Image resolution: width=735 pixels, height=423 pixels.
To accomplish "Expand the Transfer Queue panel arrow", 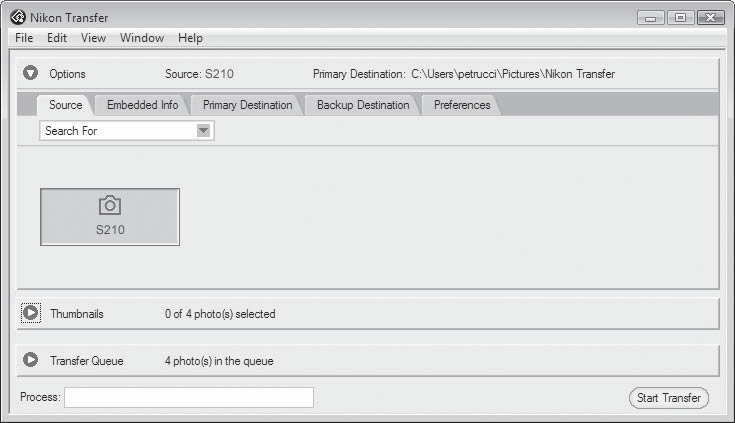I will click(30, 360).
